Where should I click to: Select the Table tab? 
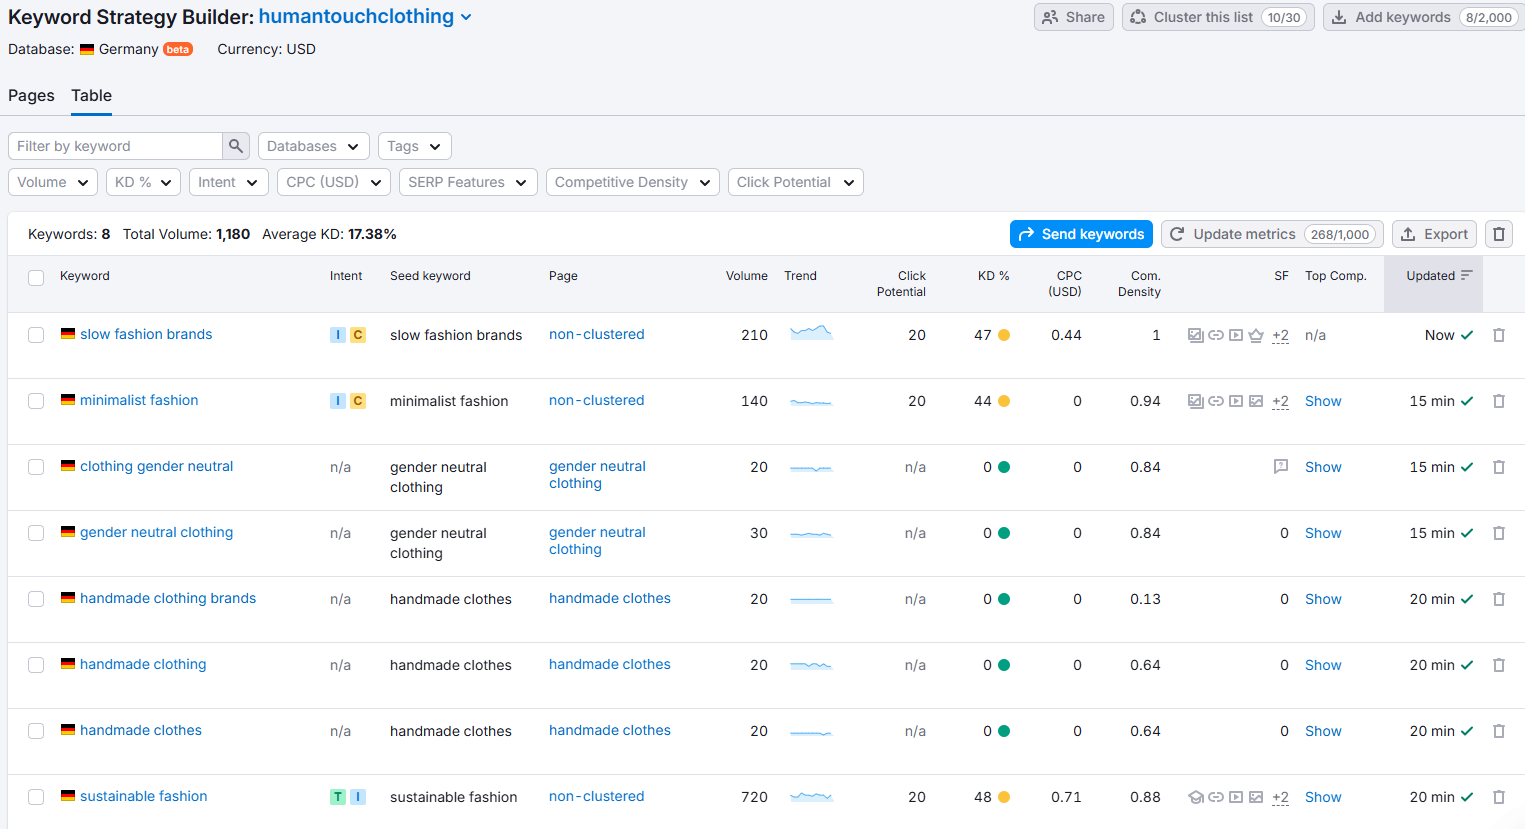91,96
